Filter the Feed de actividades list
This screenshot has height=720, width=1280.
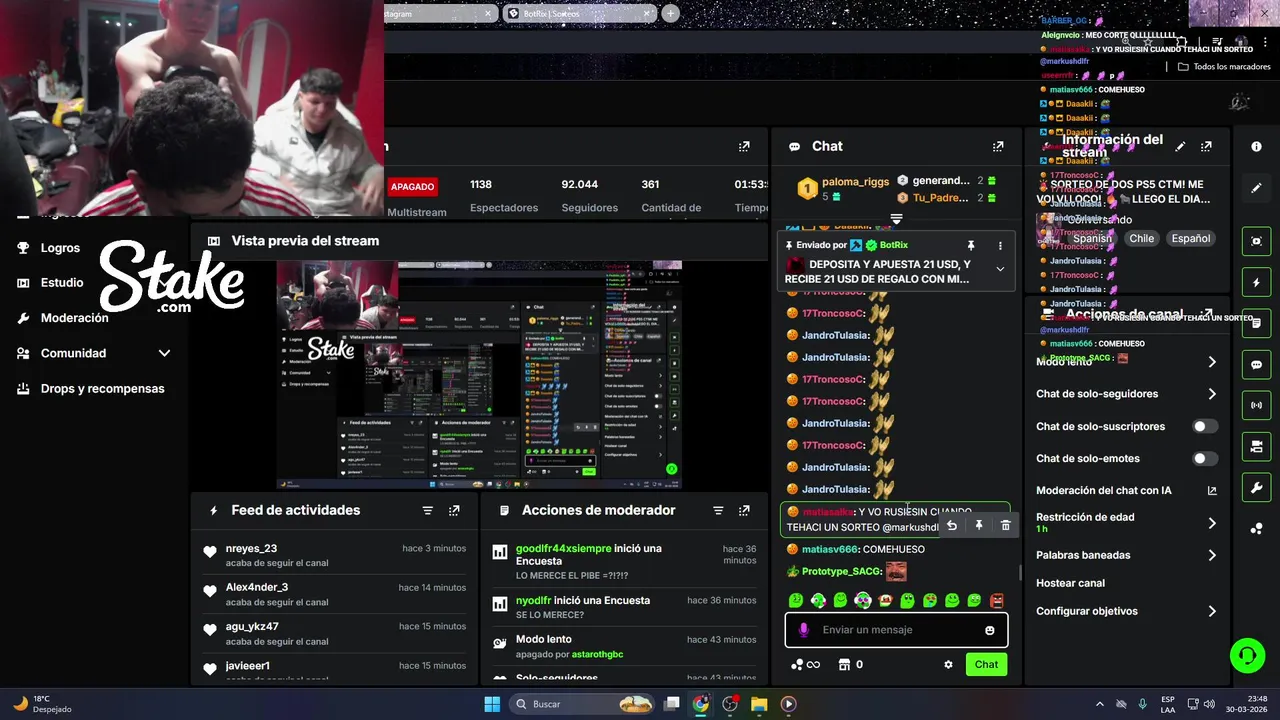pos(427,510)
